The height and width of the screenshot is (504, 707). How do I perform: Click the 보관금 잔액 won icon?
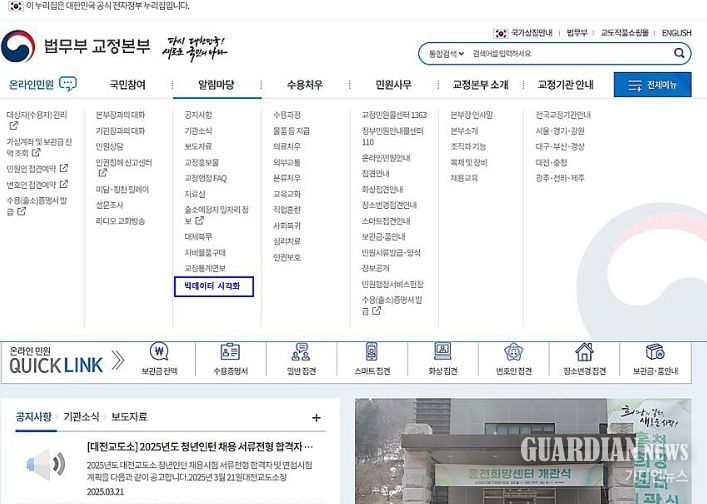(158, 352)
